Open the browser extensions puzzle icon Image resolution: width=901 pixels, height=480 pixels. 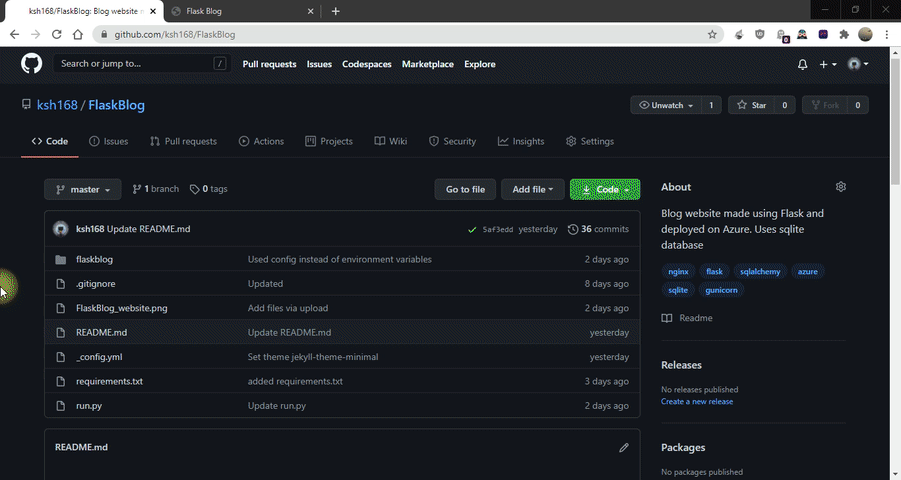[x=844, y=34]
